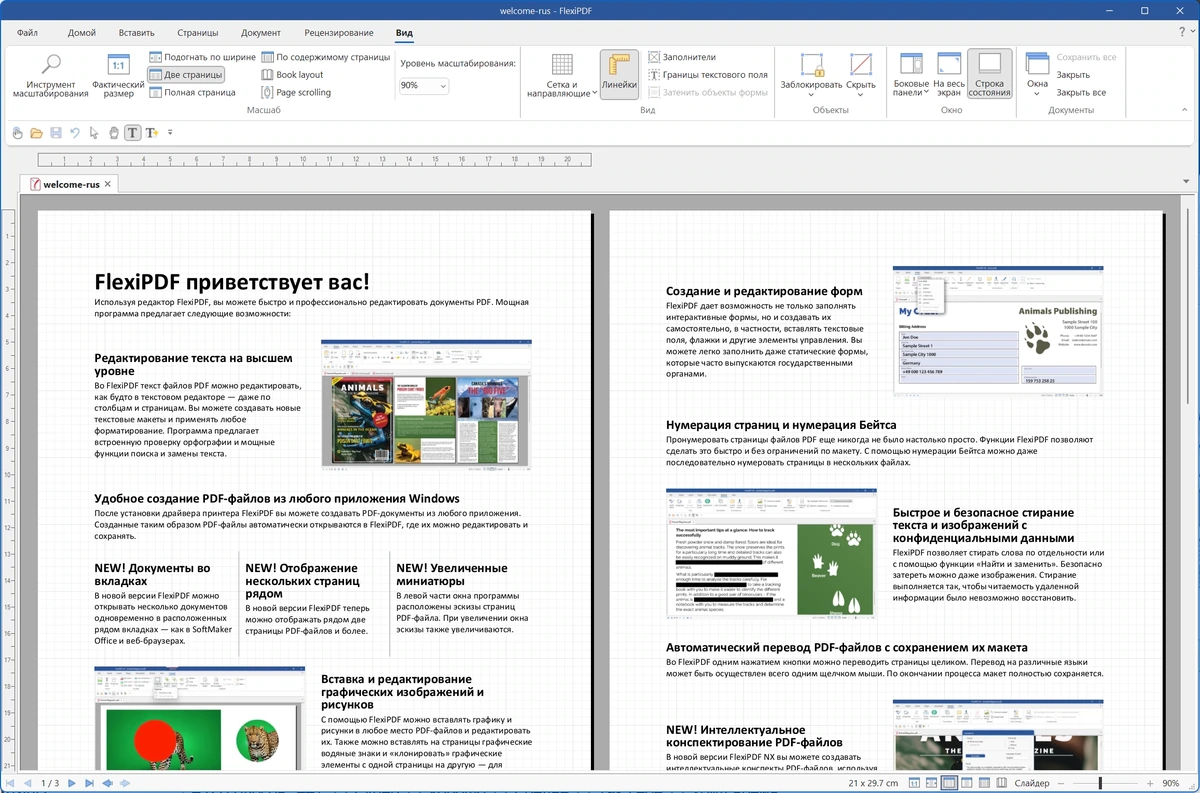This screenshot has width=1200, height=793.
Task: Open the Боковые панели dropdown
Action: 911,76
